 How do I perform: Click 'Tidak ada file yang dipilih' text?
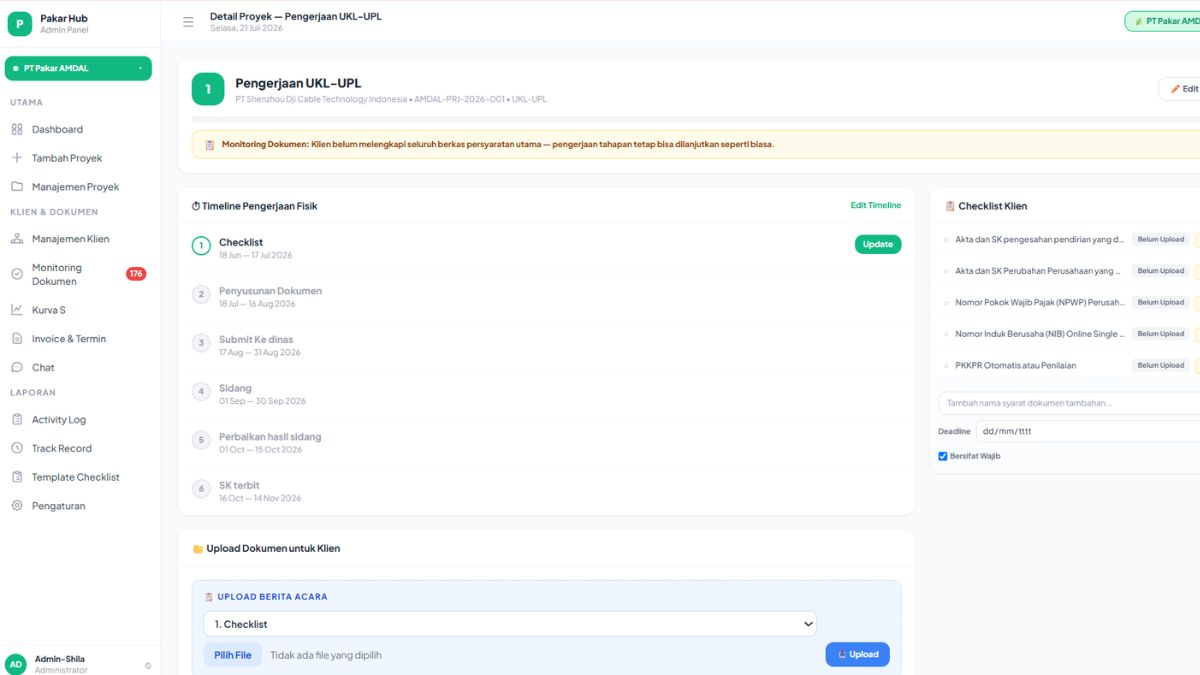click(326, 655)
